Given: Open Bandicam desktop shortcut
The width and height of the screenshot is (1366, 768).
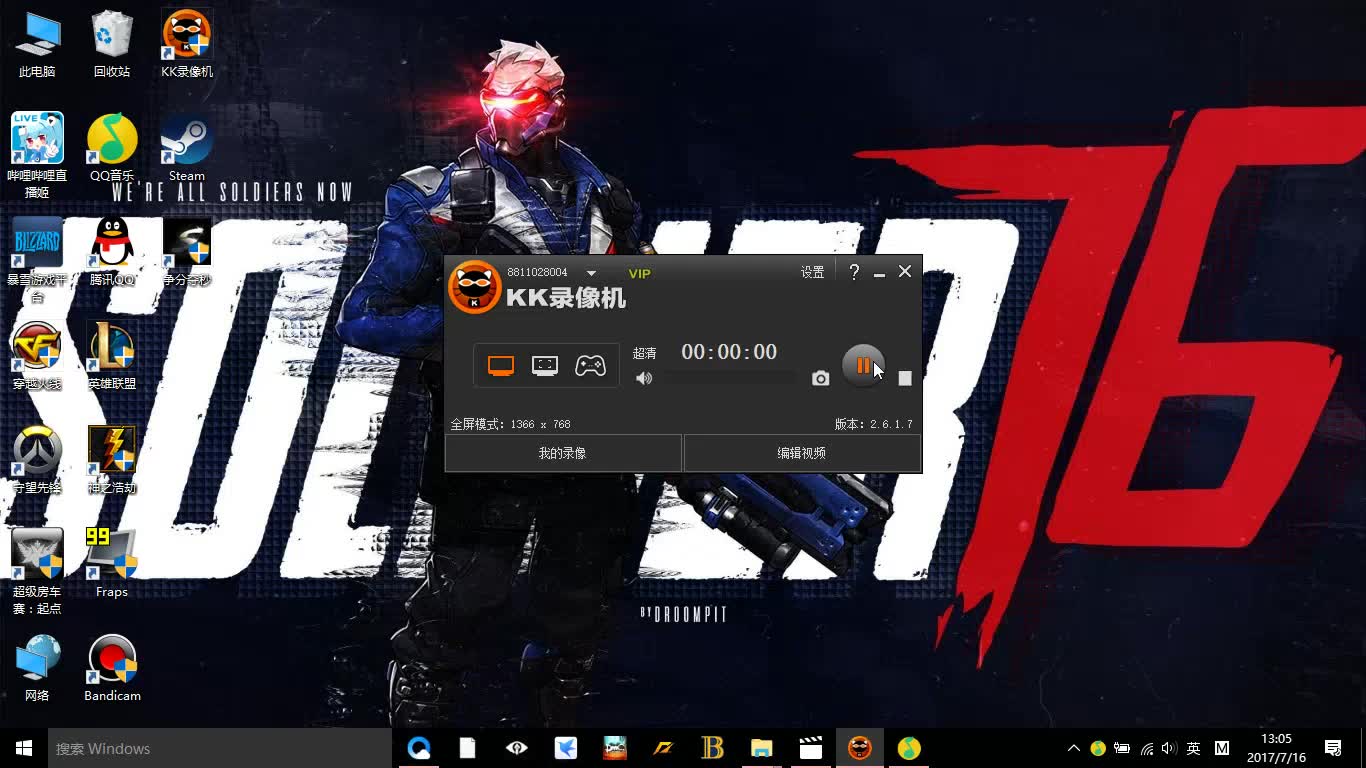Looking at the screenshot, I should click(112, 668).
